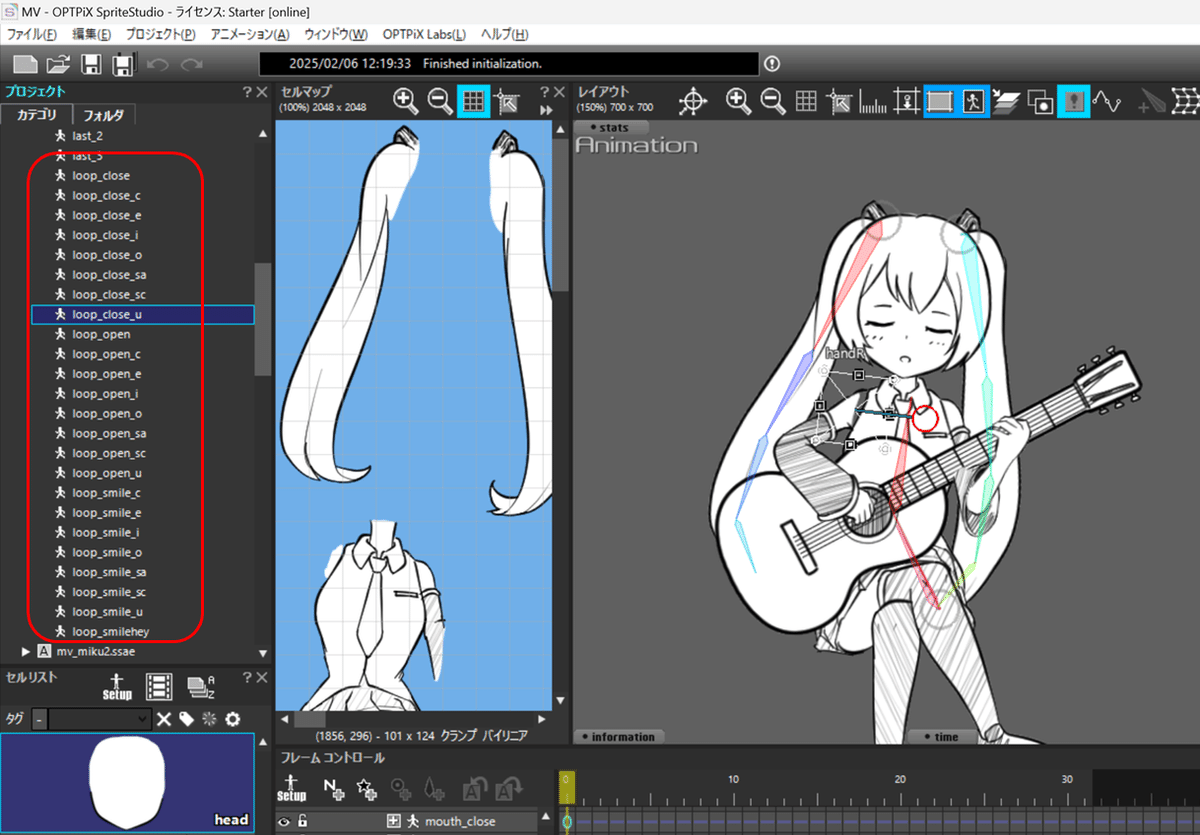Image resolution: width=1200 pixels, height=835 pixels.
Task: Select the loop_close animation
Action: click(101, 175)
